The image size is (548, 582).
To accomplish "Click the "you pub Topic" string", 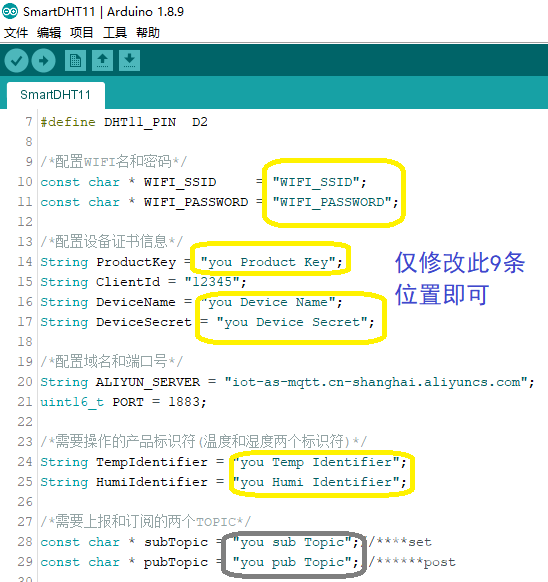I will [292, 563].
